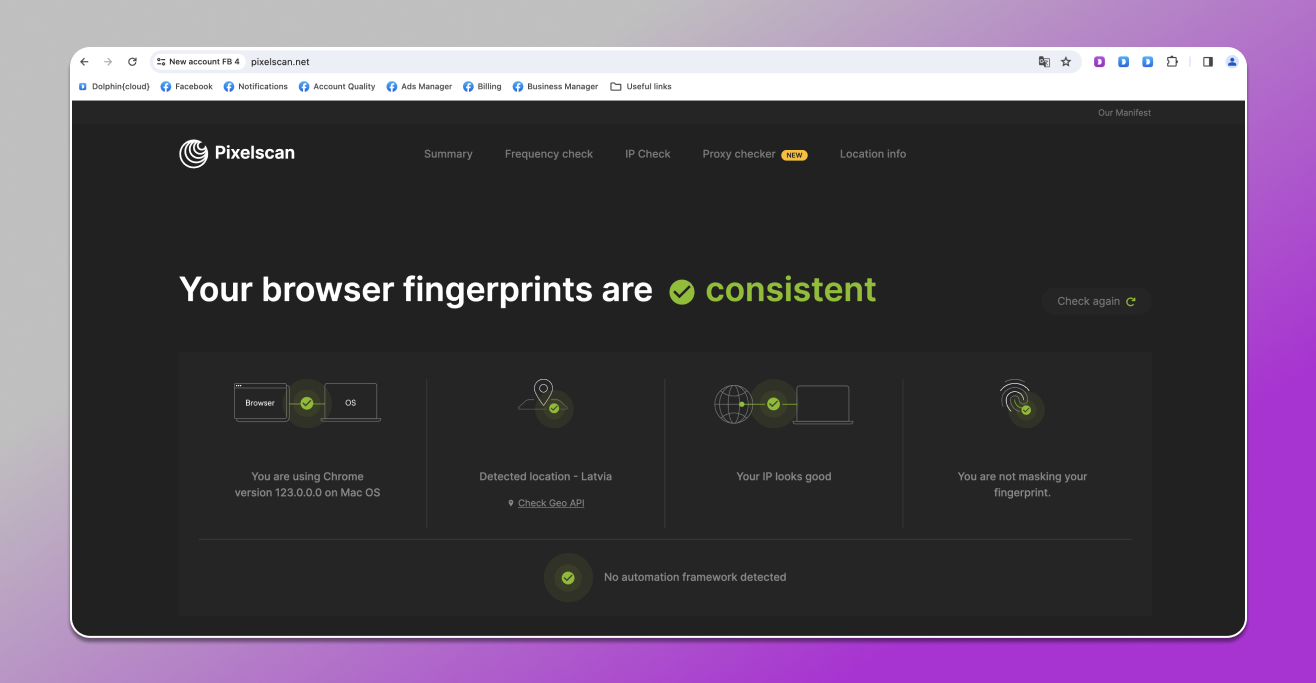Click the site information icon in address bar
Image resolution: width=1316 pixels, height=683 pixels.
161,62
